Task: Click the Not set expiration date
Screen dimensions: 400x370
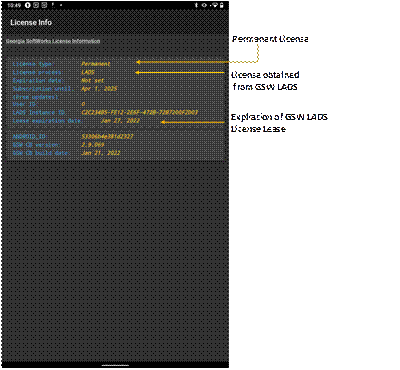Action: (x=93, y=80)
